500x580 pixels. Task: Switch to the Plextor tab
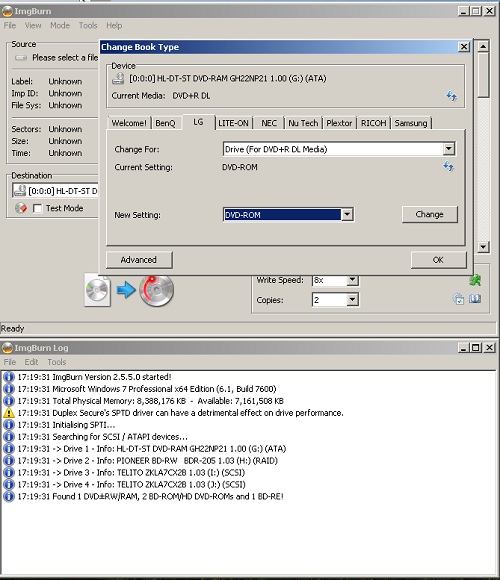(x=339, y=123)
